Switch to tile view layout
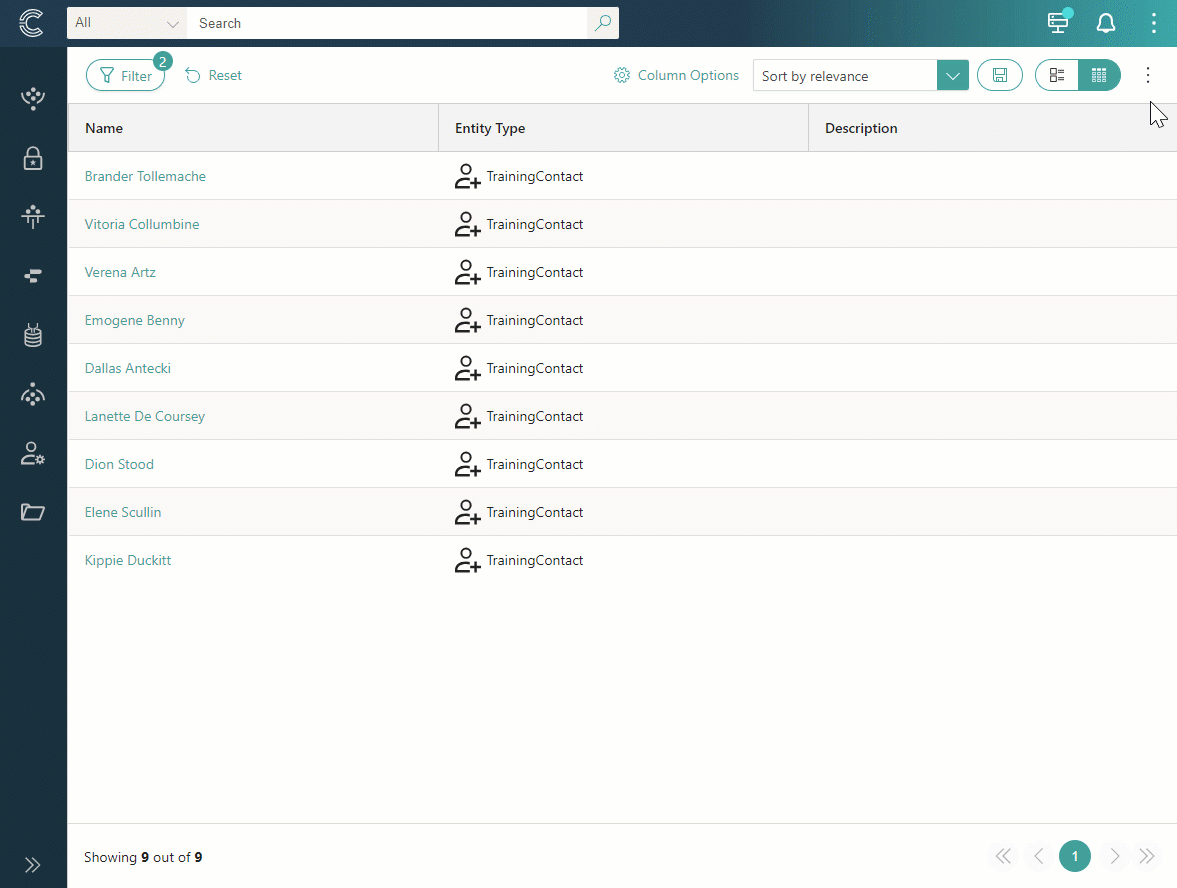This screenshot has height=888, width=1177. coord(1057,75)
